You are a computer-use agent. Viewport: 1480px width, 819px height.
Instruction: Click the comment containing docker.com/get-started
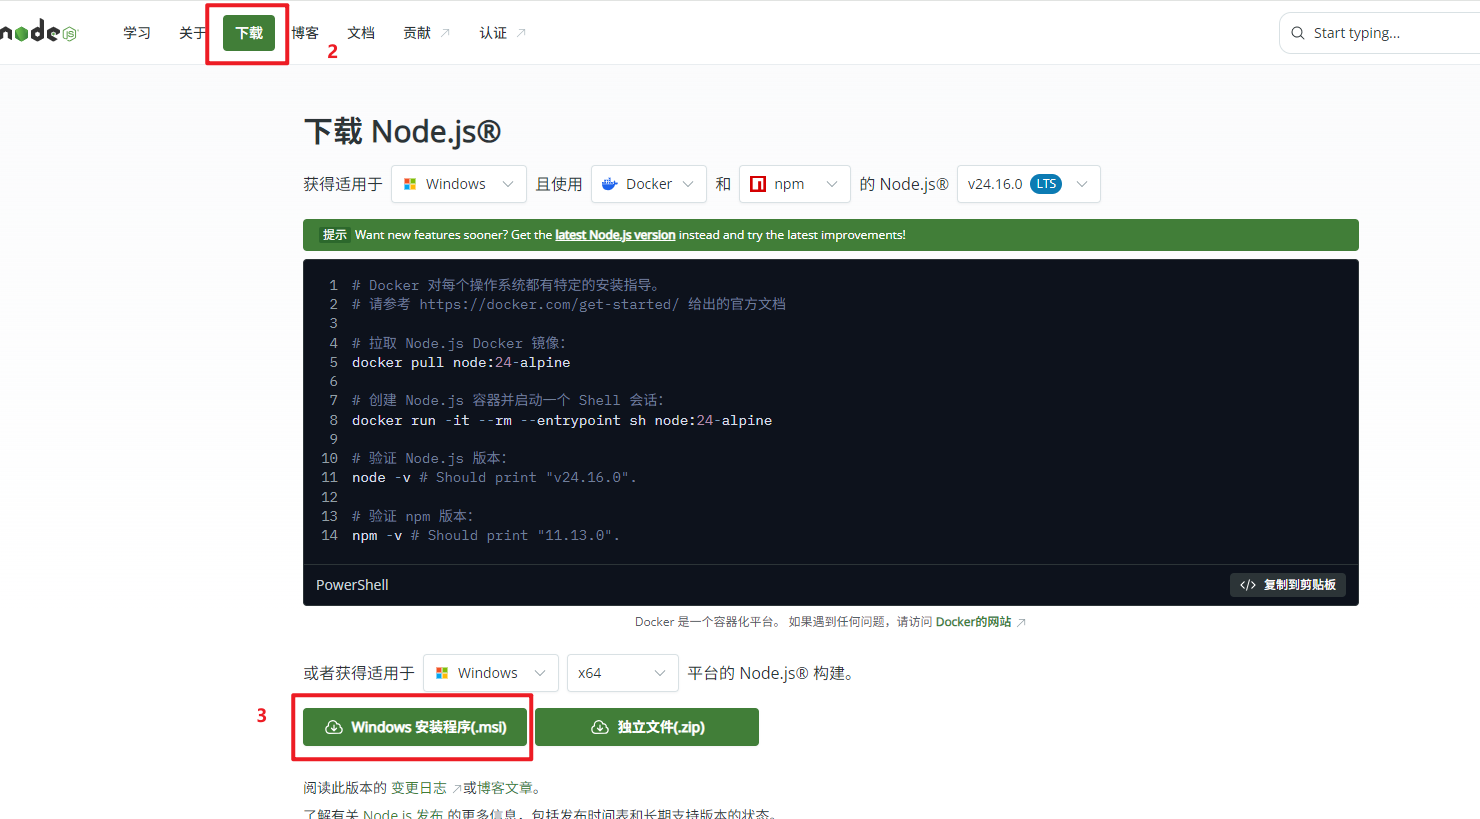(569, 305)
